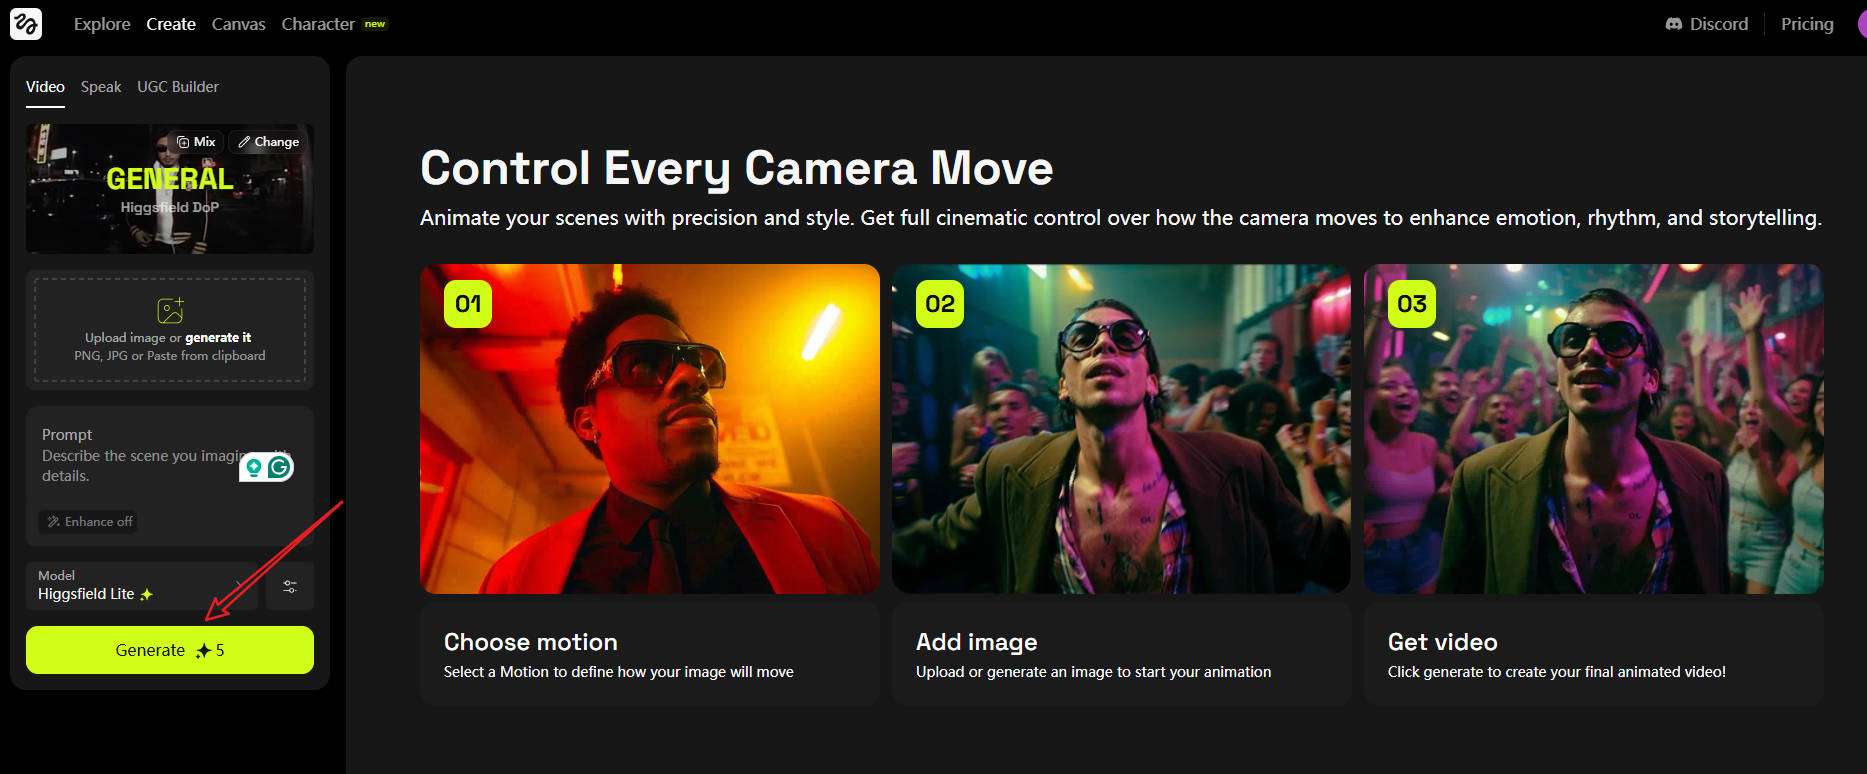This screenshot has height=774, width=1867.
Task: Click the 'Select a Motion to define' description
Action: 619,672
